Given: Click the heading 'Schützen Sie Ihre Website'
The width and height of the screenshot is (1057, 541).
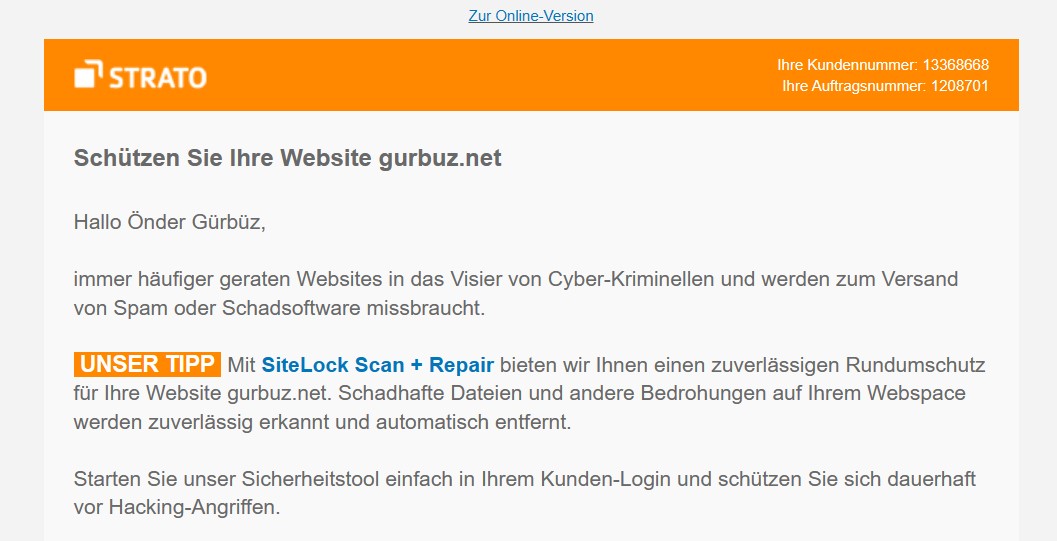Looking at the screenshot, I should tap(222, 158).
